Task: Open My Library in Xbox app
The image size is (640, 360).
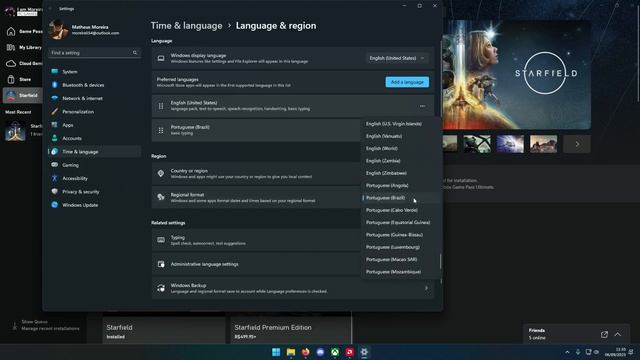Action: [24, 47]
